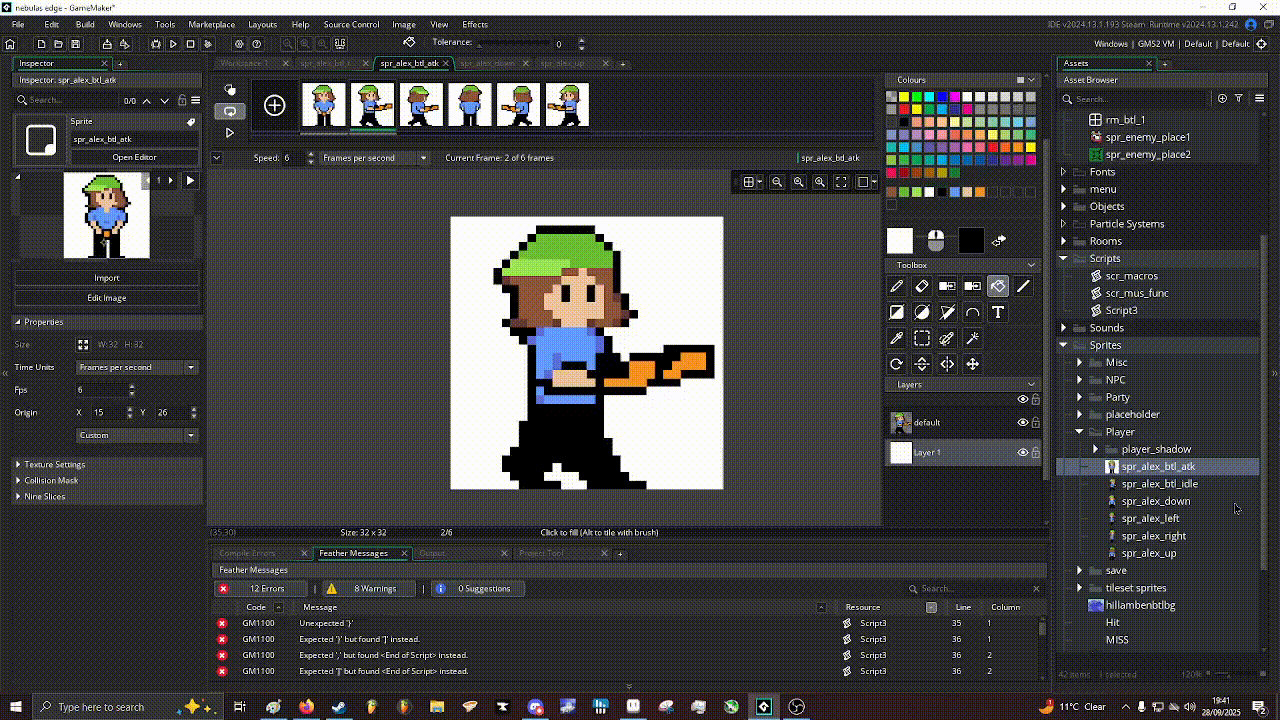Viewport: 1280px width, 720px height.
Task: Toggle visibility of Layer 1
Action: [x=1022, y=452]
